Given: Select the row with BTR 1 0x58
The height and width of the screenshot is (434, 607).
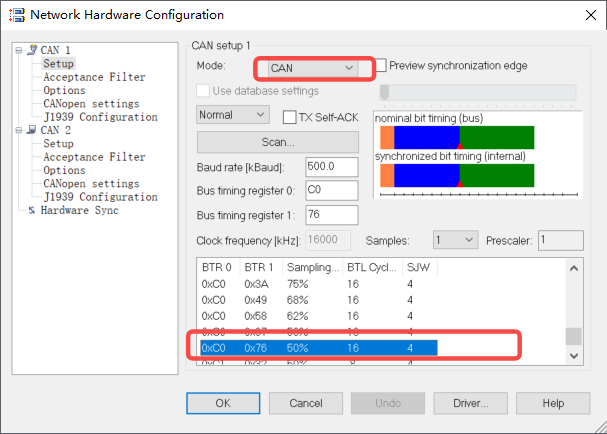Looking at the screenshot, I should (x=319, y=316).
